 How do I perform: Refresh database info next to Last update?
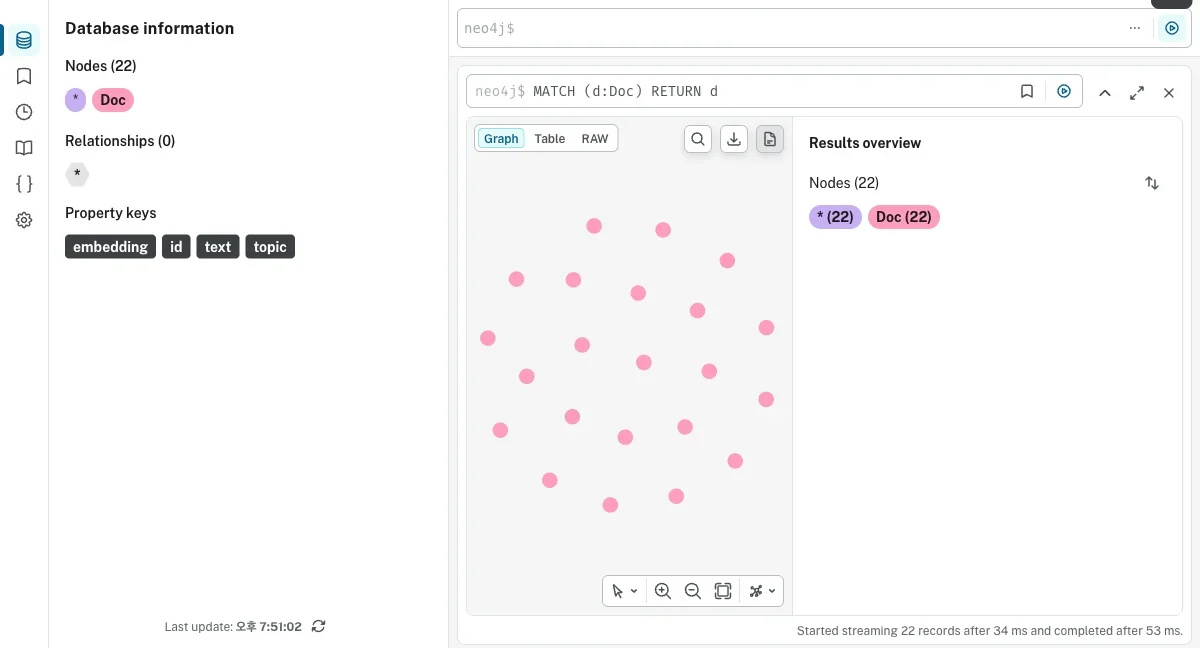click(318, 626)
